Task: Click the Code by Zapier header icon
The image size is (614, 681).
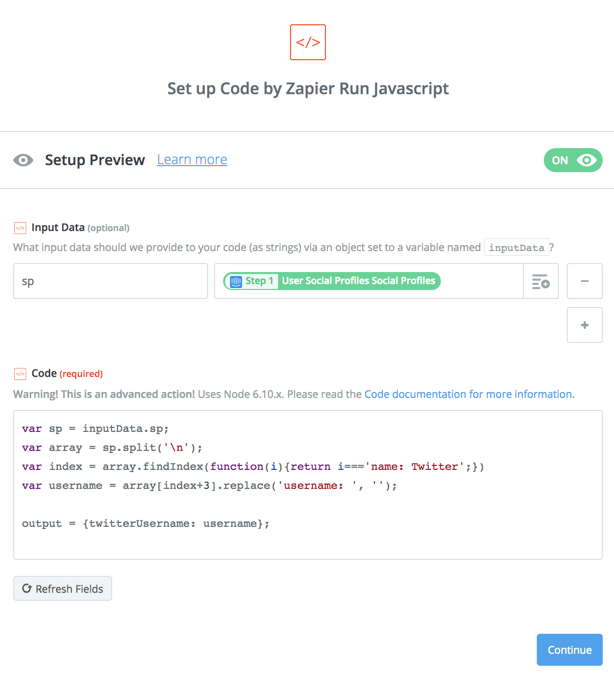Action: [307, 42]
